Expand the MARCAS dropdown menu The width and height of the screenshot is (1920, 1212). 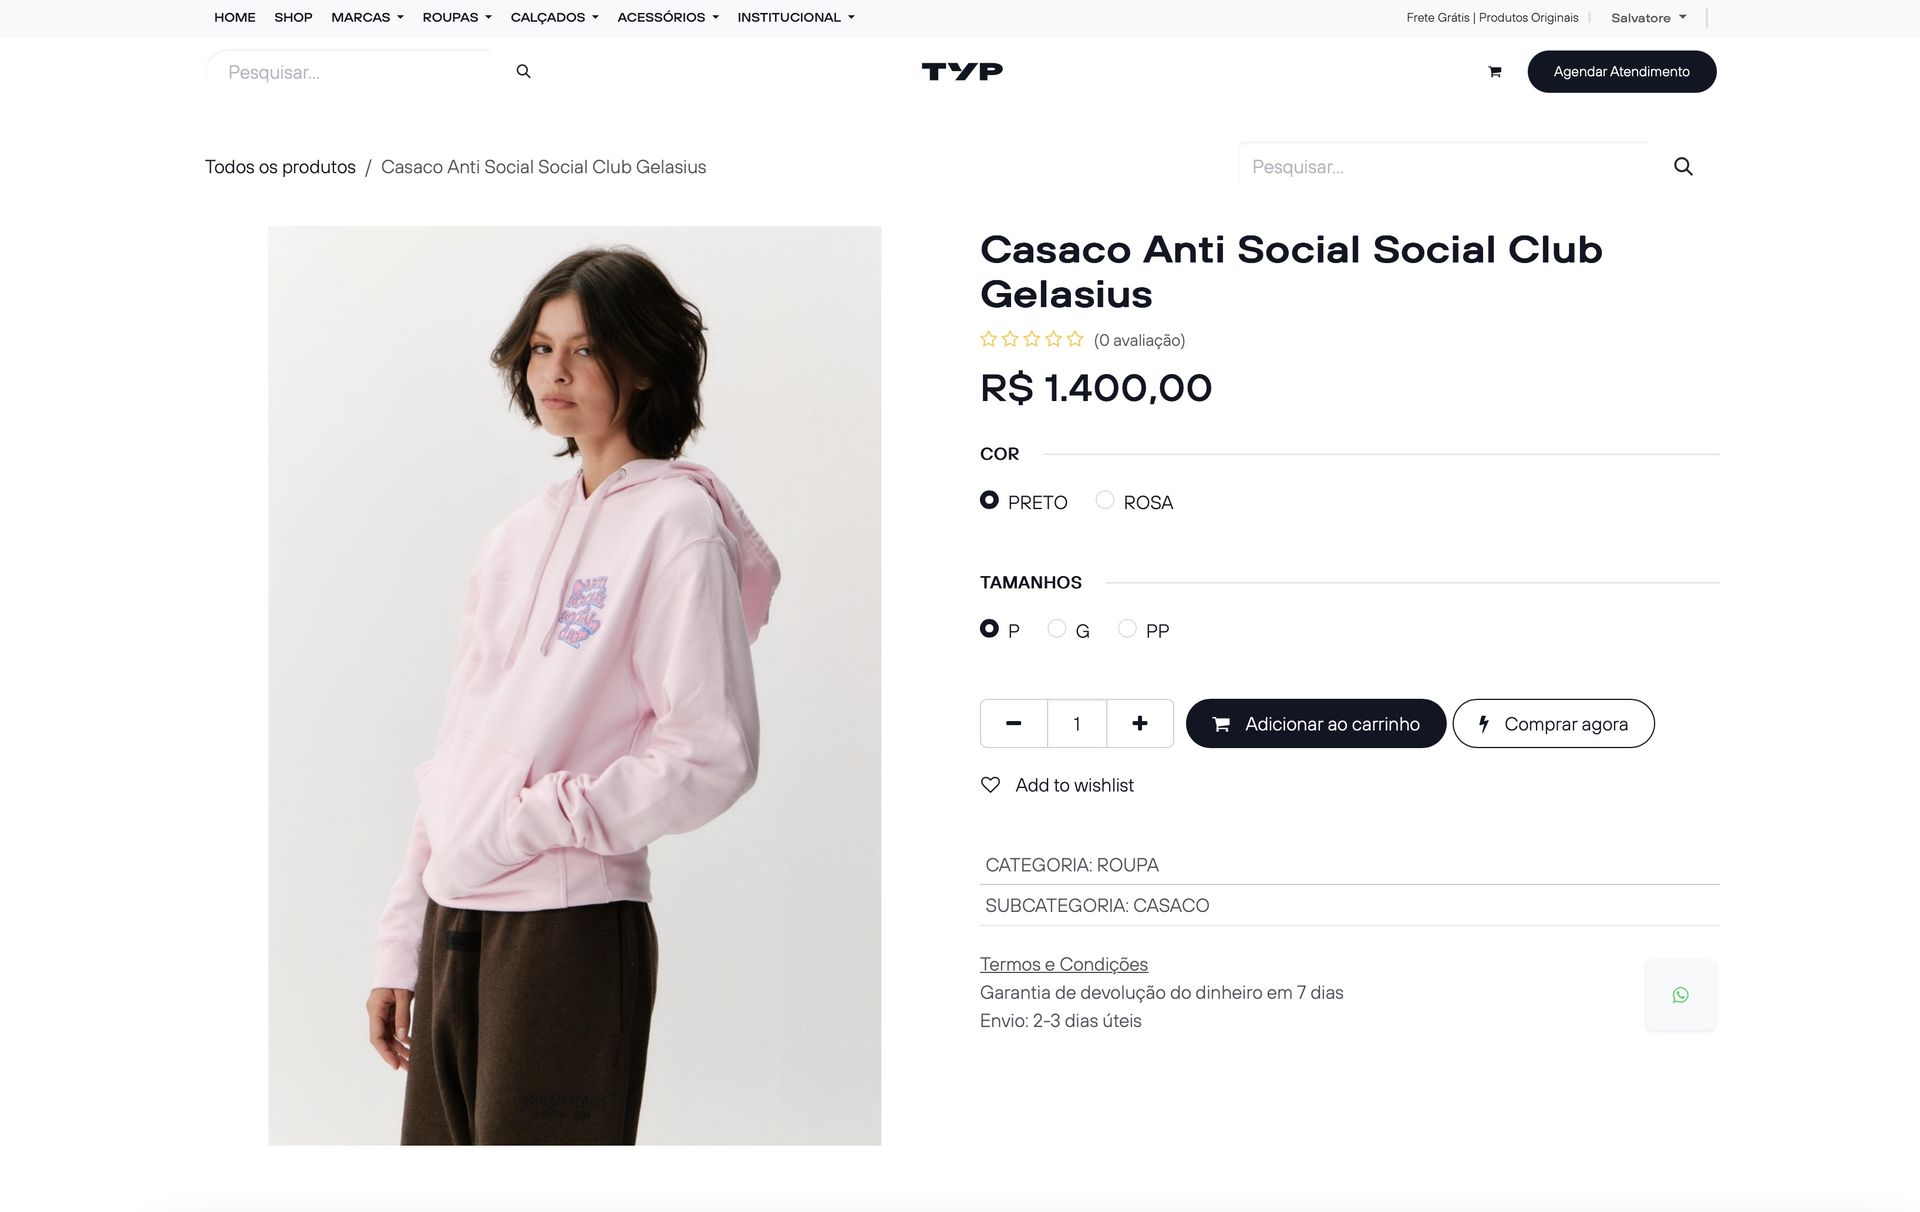367,17
